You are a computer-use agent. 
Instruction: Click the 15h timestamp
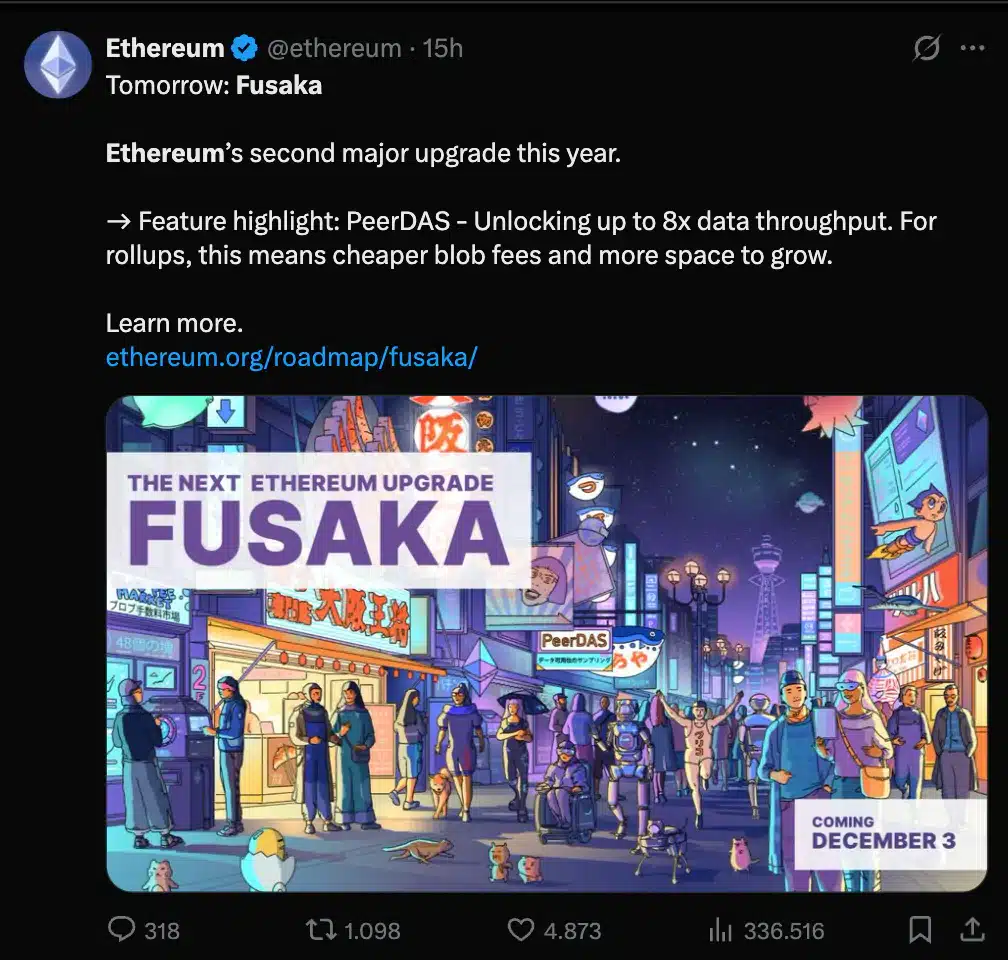coord(442,48)
